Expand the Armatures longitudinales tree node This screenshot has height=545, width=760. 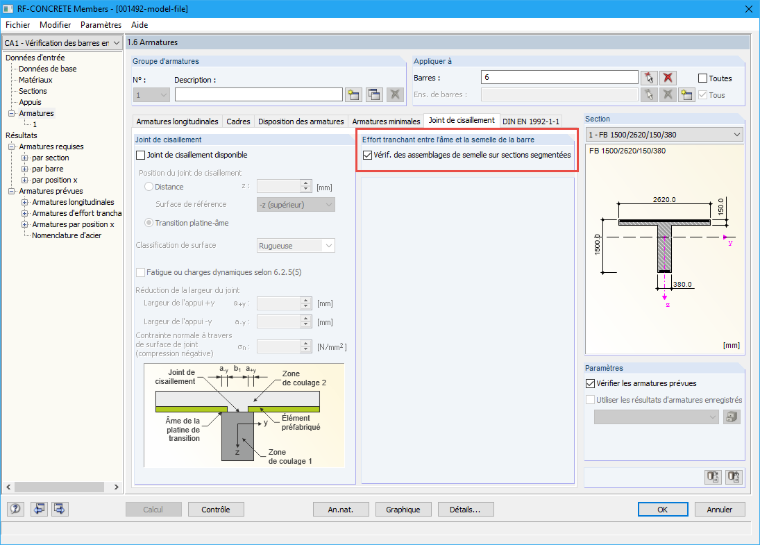(x=24, y=202)
